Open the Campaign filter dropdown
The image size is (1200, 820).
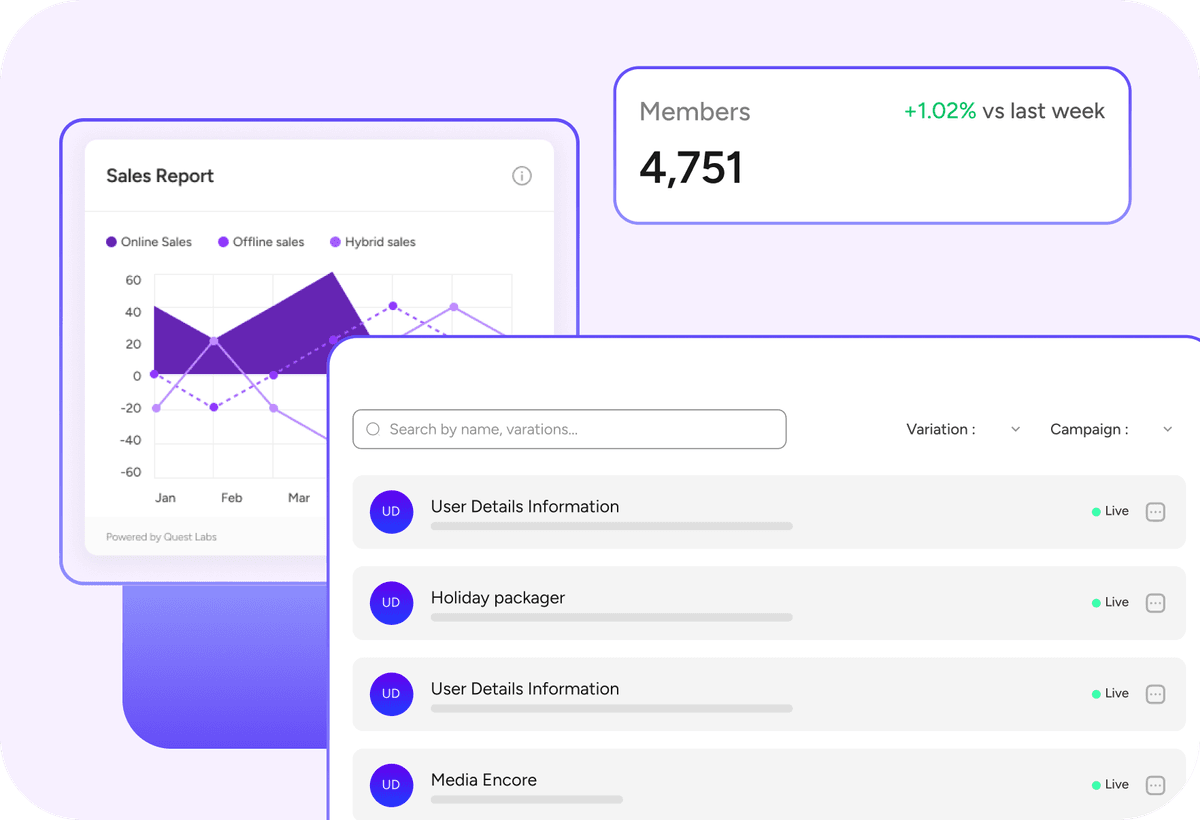click(x=1110, y=428)
